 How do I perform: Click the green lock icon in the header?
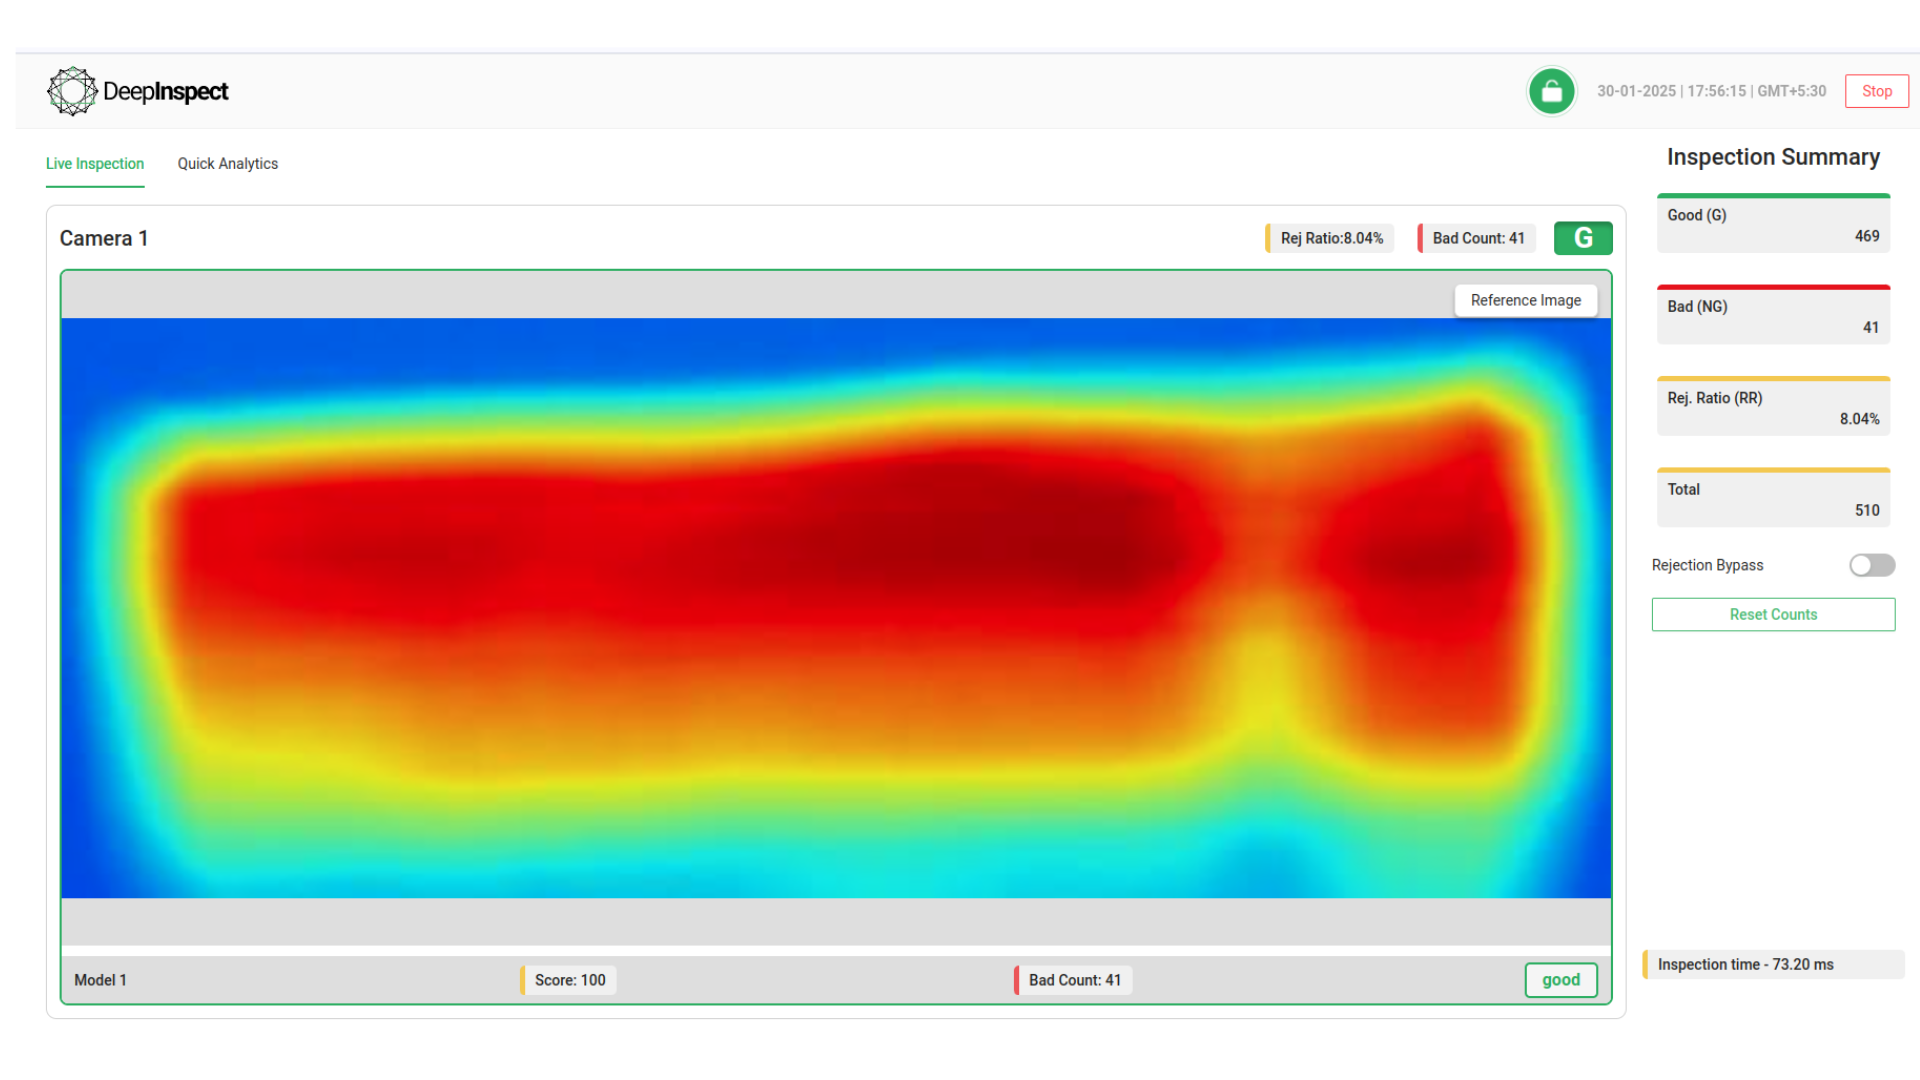[x=1551, y=91]
